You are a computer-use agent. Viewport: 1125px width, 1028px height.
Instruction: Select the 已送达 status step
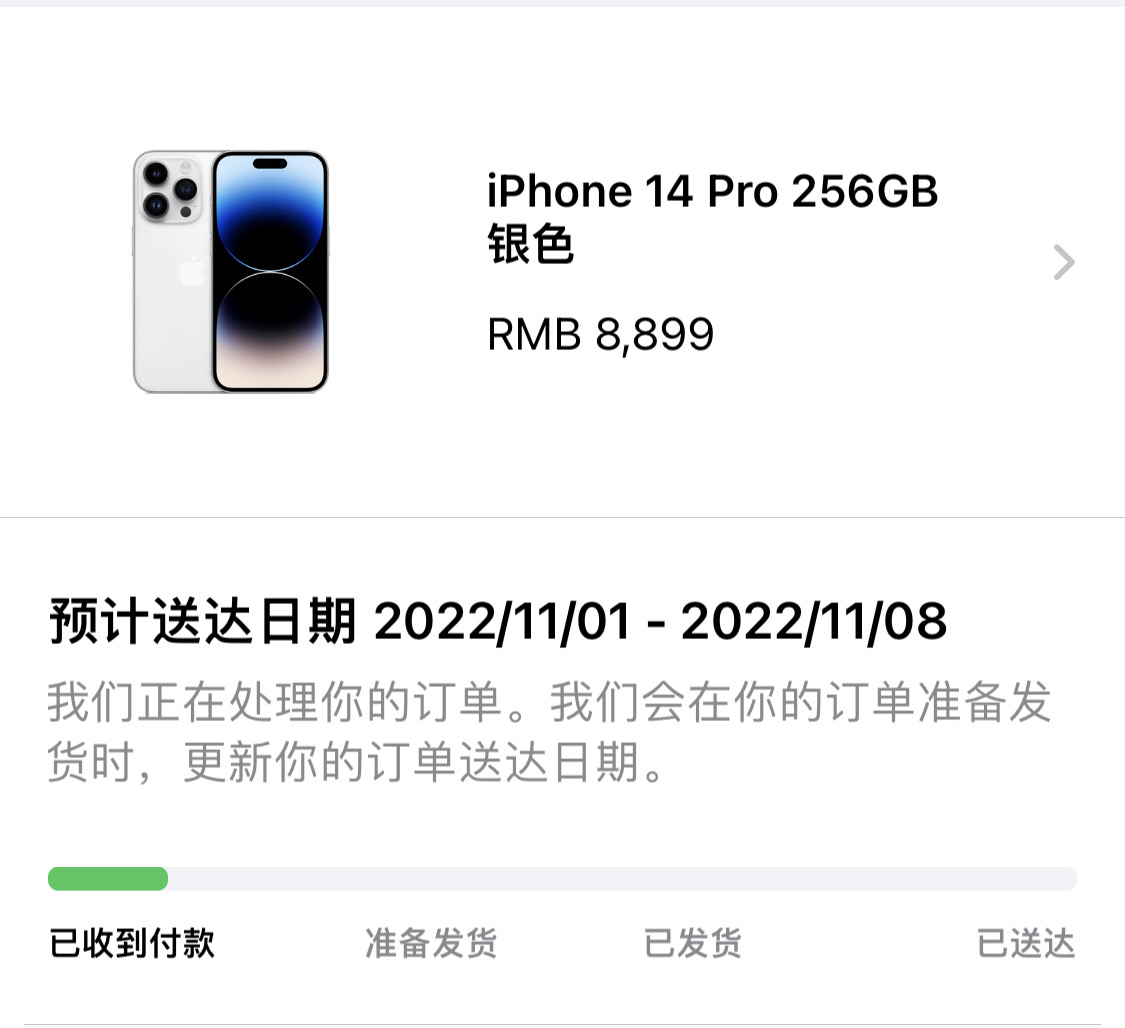pyautogui.click(x=1026, y=943)
